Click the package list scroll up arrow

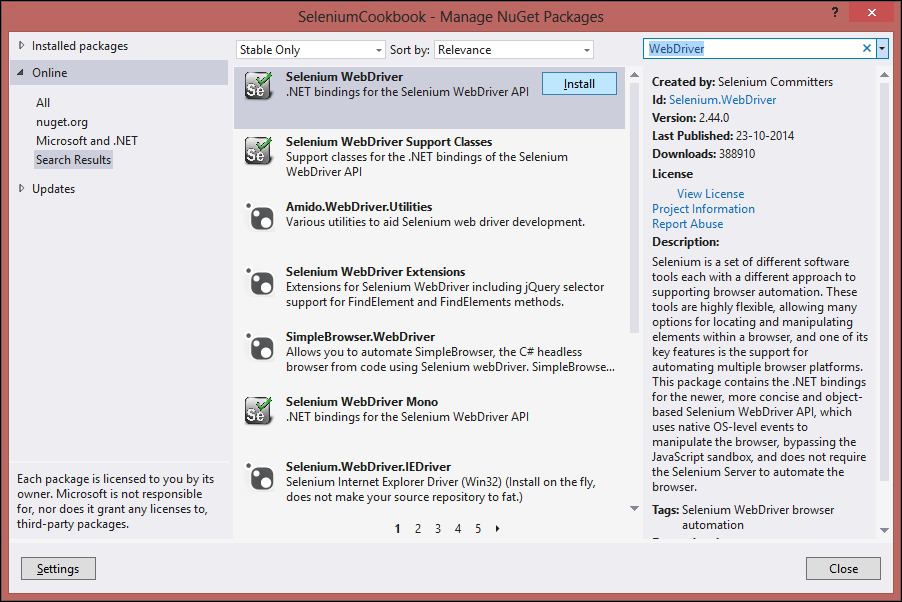tap(635, 75)
